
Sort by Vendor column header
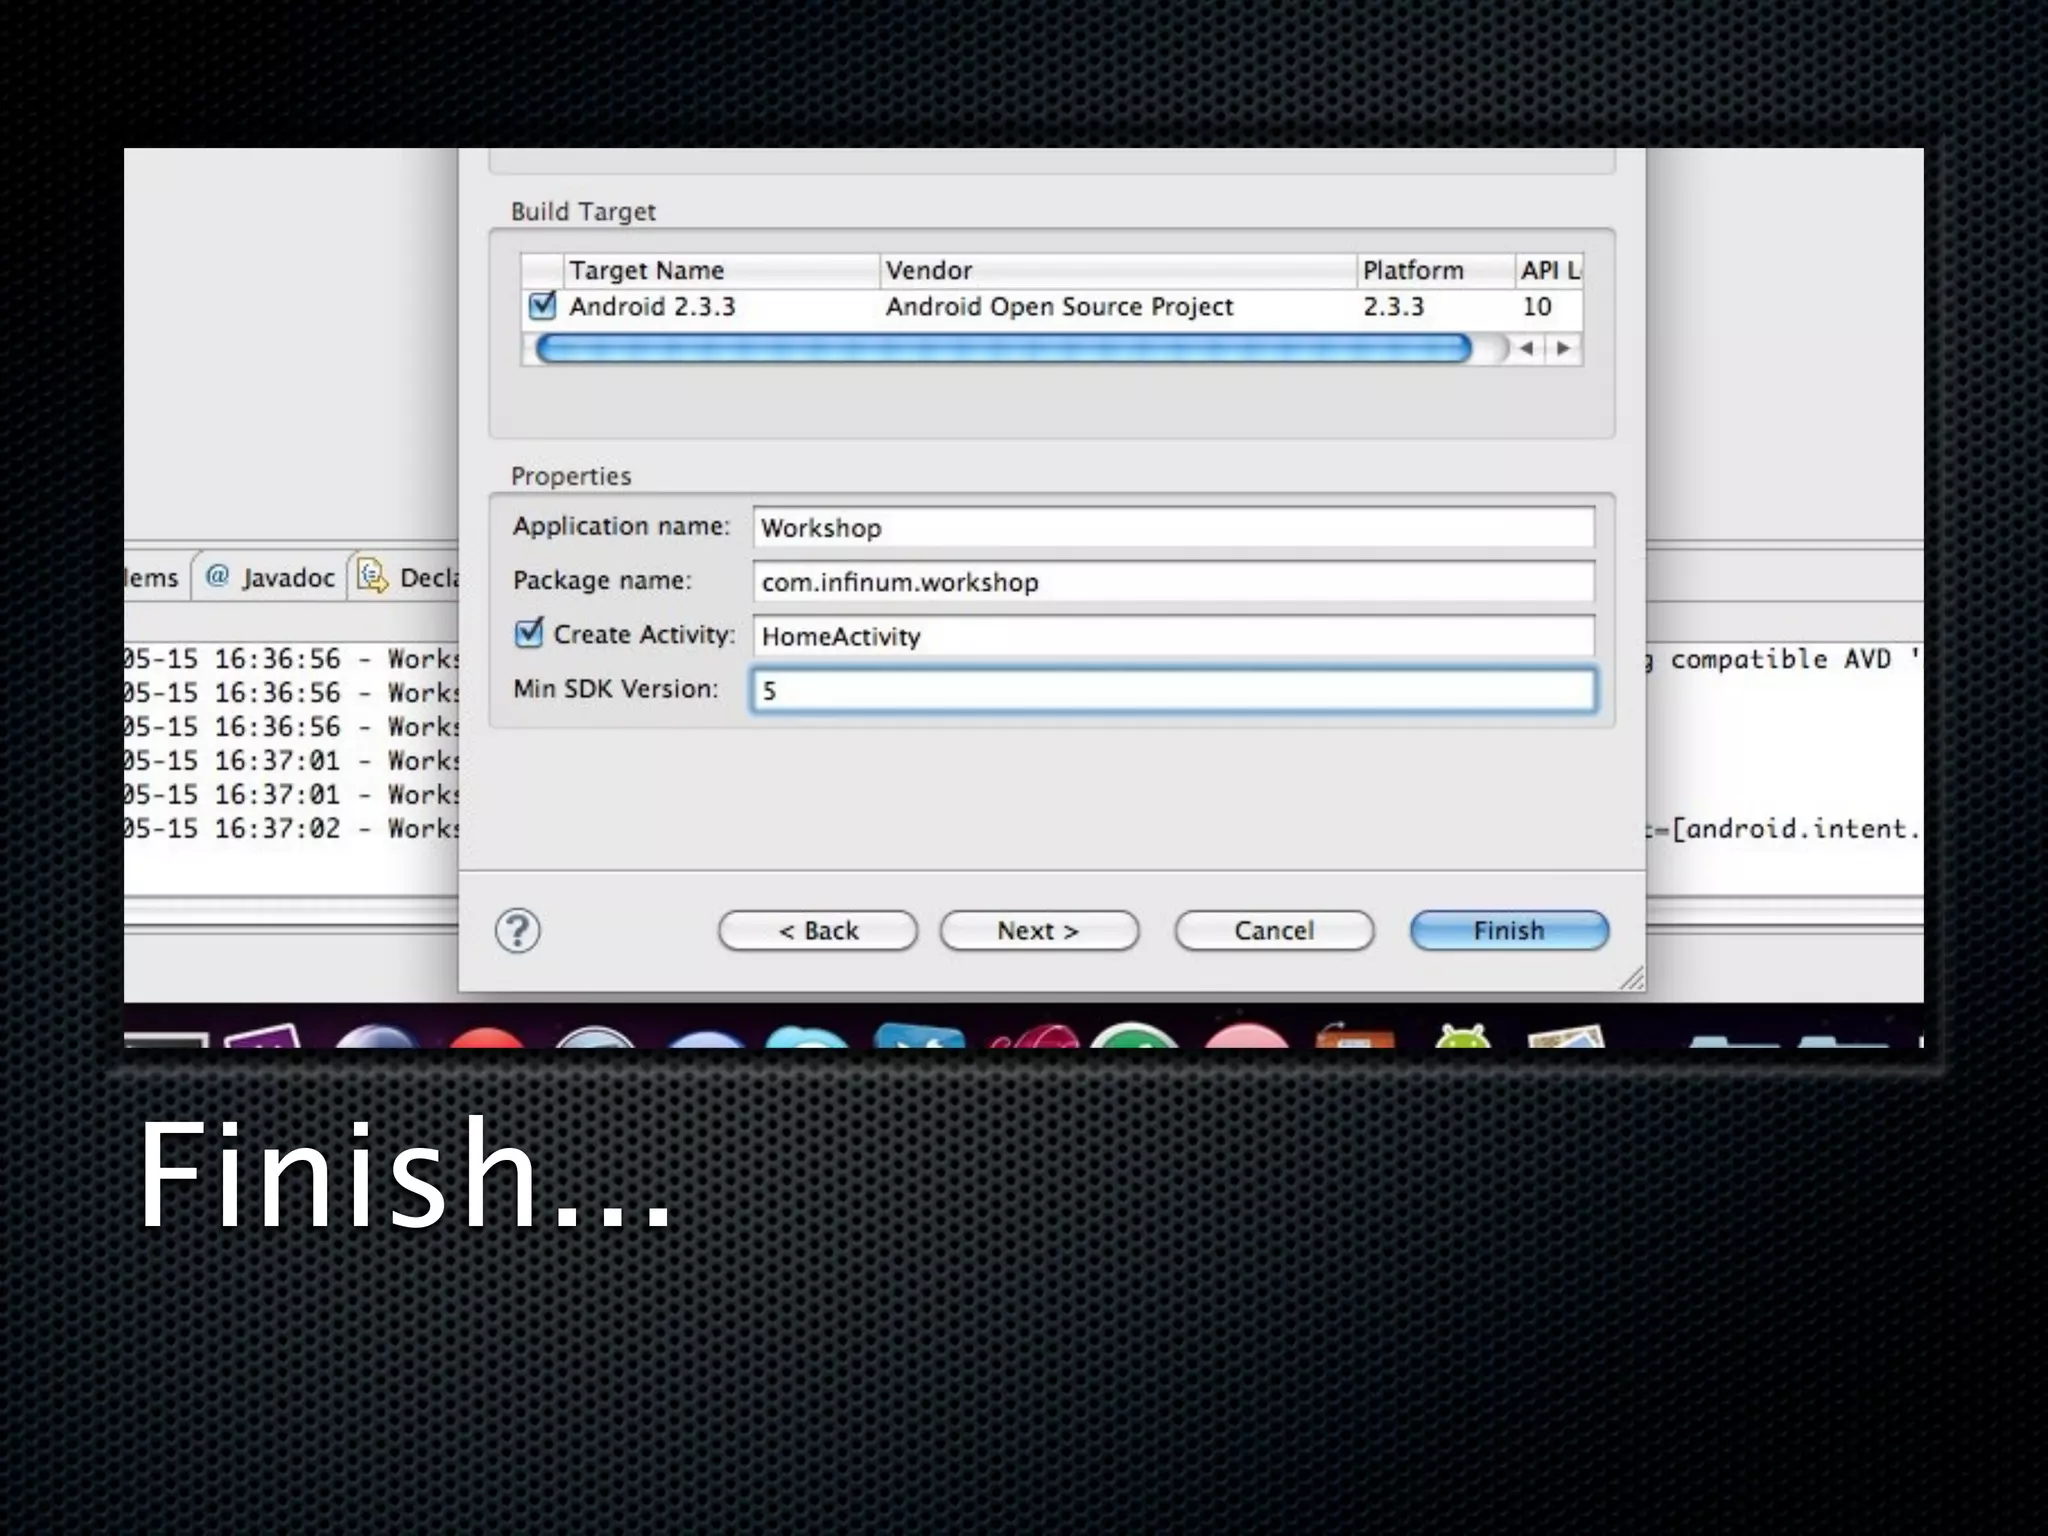[x=1118, y=270]
